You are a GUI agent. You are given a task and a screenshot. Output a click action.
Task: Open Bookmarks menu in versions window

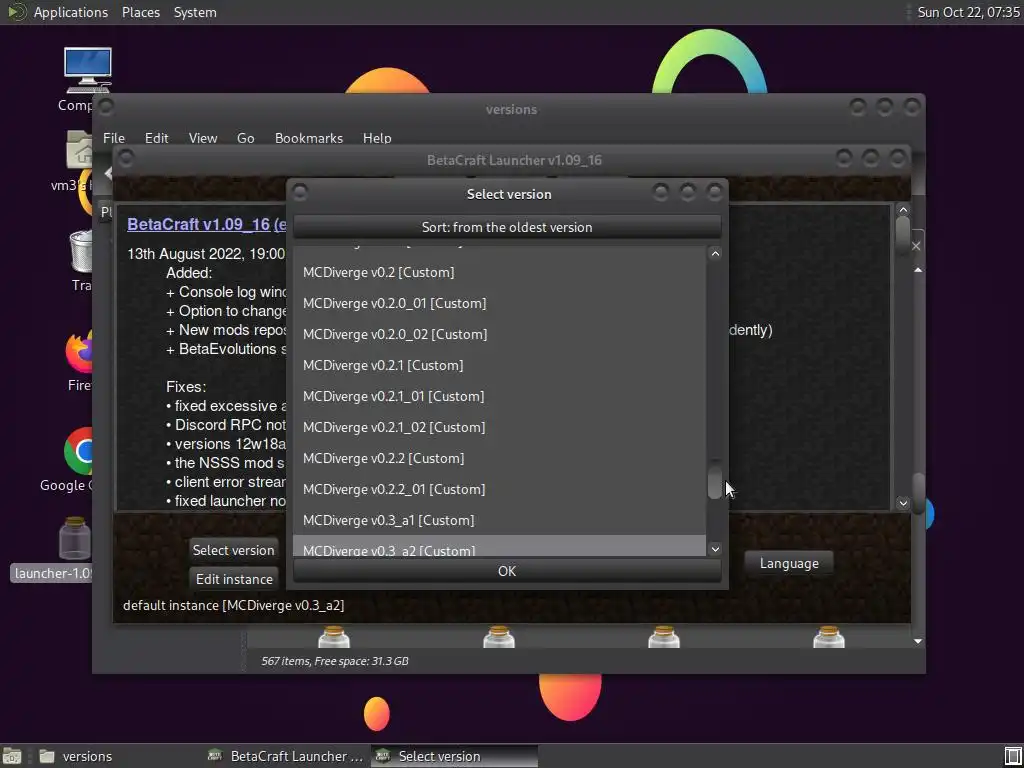[x=309, y=138]
